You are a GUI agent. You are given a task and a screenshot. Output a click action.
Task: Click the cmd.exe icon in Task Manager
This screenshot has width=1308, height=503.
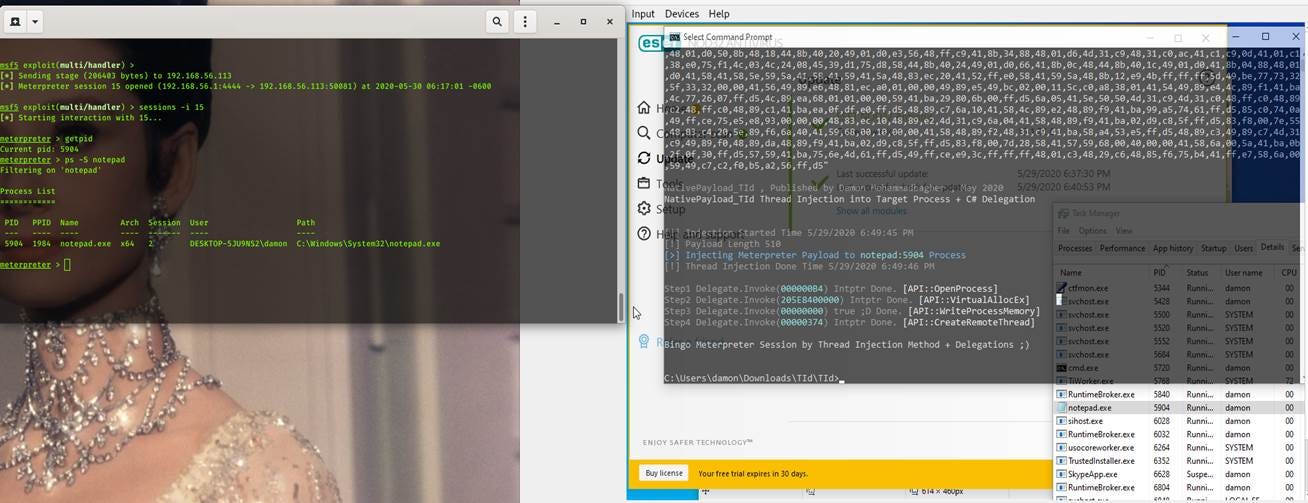tap(1061, 368)
